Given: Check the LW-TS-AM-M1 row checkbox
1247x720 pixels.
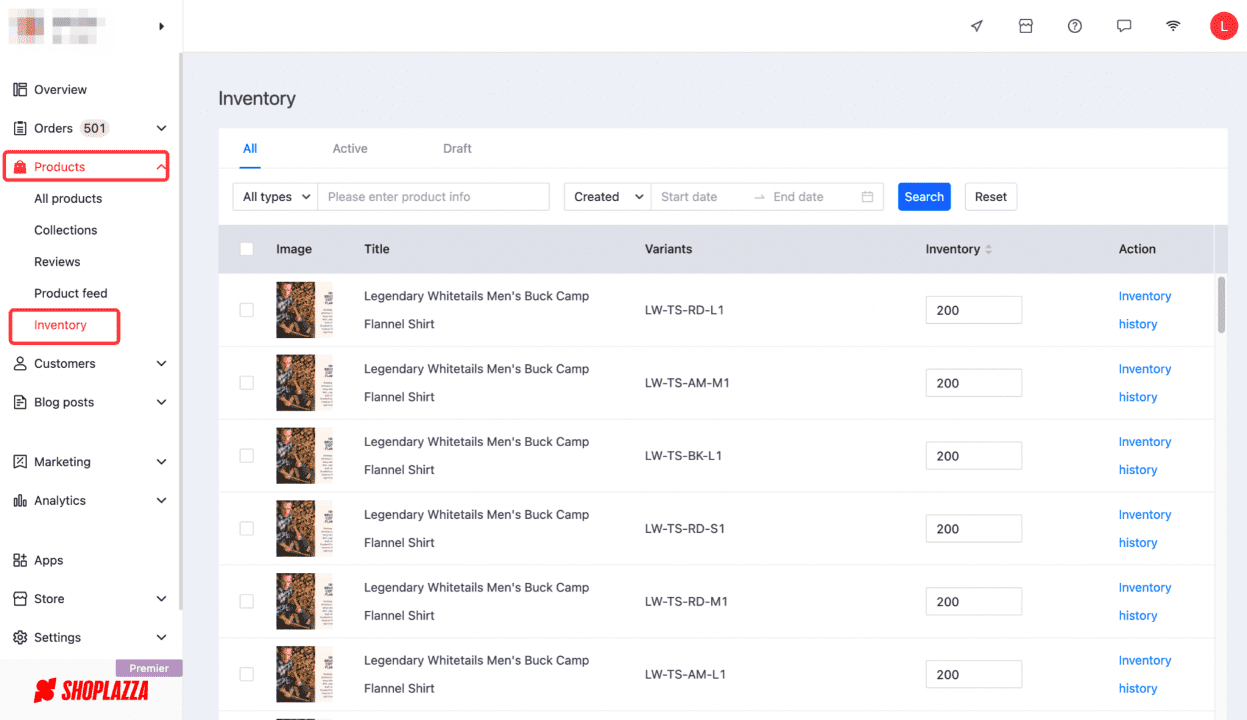Looking at the screenshot, I should click(x=247, y=383).
